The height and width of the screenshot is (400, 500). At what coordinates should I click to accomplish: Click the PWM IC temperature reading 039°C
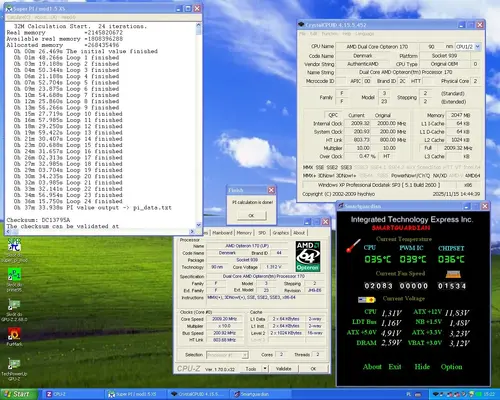413,259
